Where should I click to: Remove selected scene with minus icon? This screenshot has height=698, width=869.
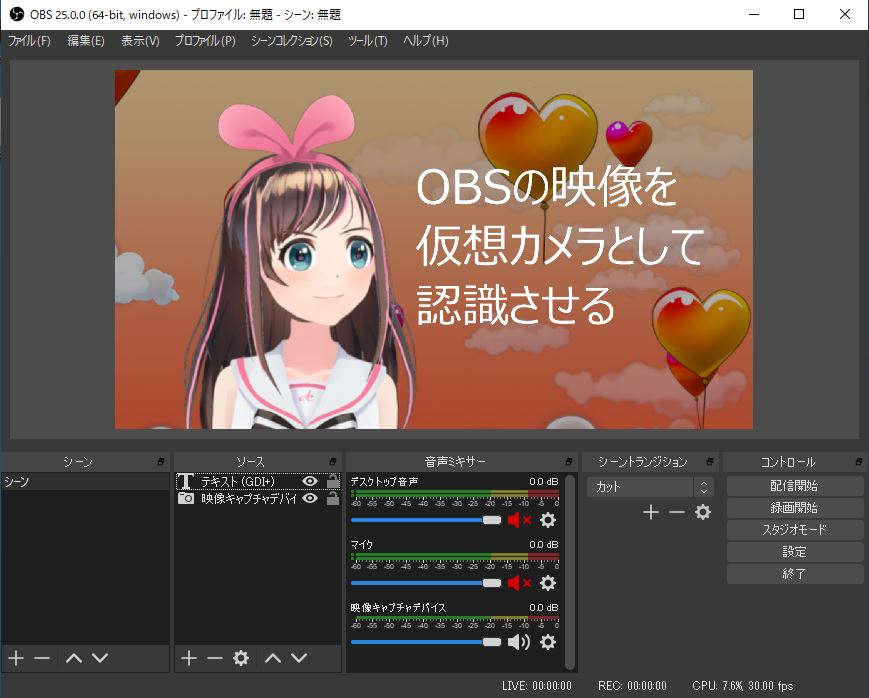click(x=42, y=658)
